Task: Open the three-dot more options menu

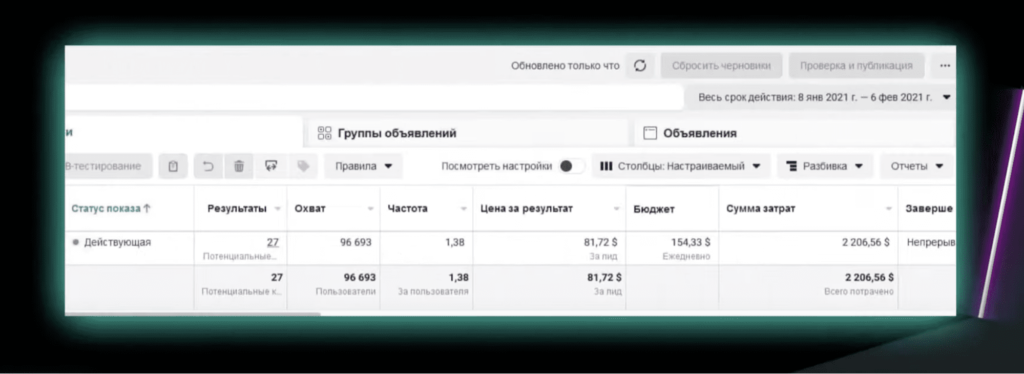Action: (944, 66)
